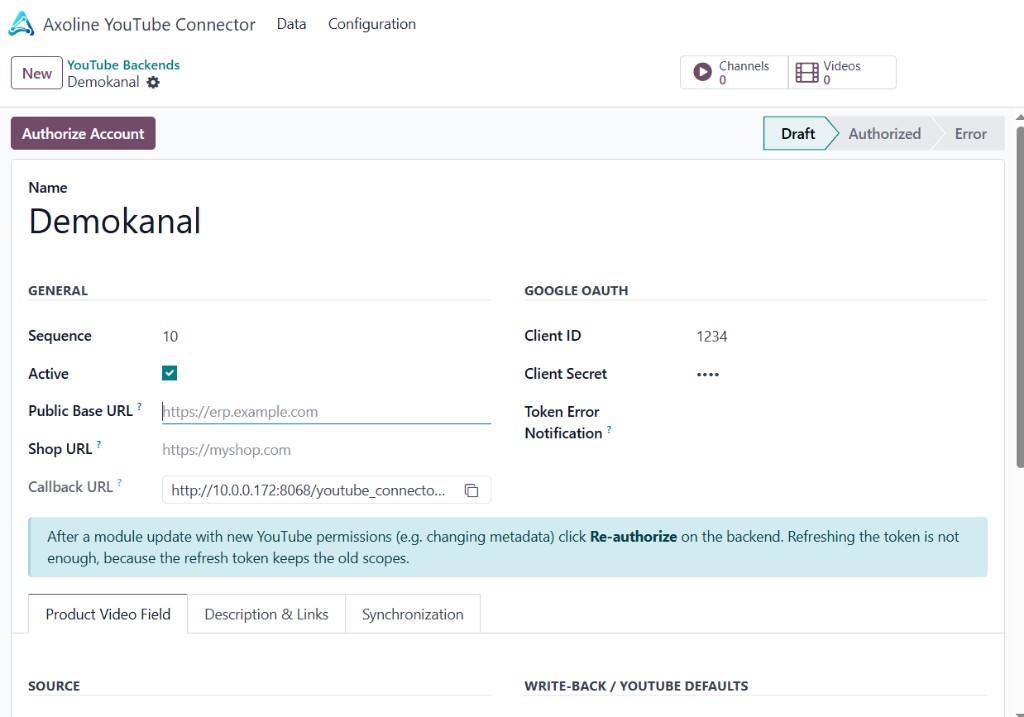
Task: Open the gear actions menu beside Demokanal
Action: click(x=153, y=82)
